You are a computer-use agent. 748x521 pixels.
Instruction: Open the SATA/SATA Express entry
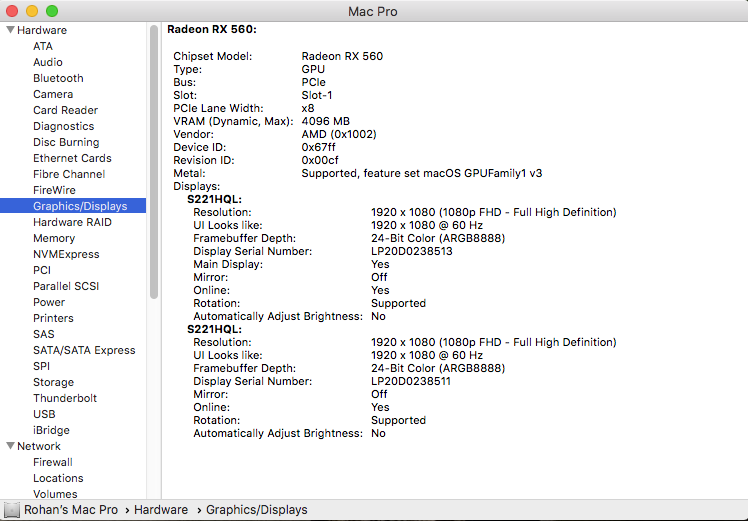84,350
